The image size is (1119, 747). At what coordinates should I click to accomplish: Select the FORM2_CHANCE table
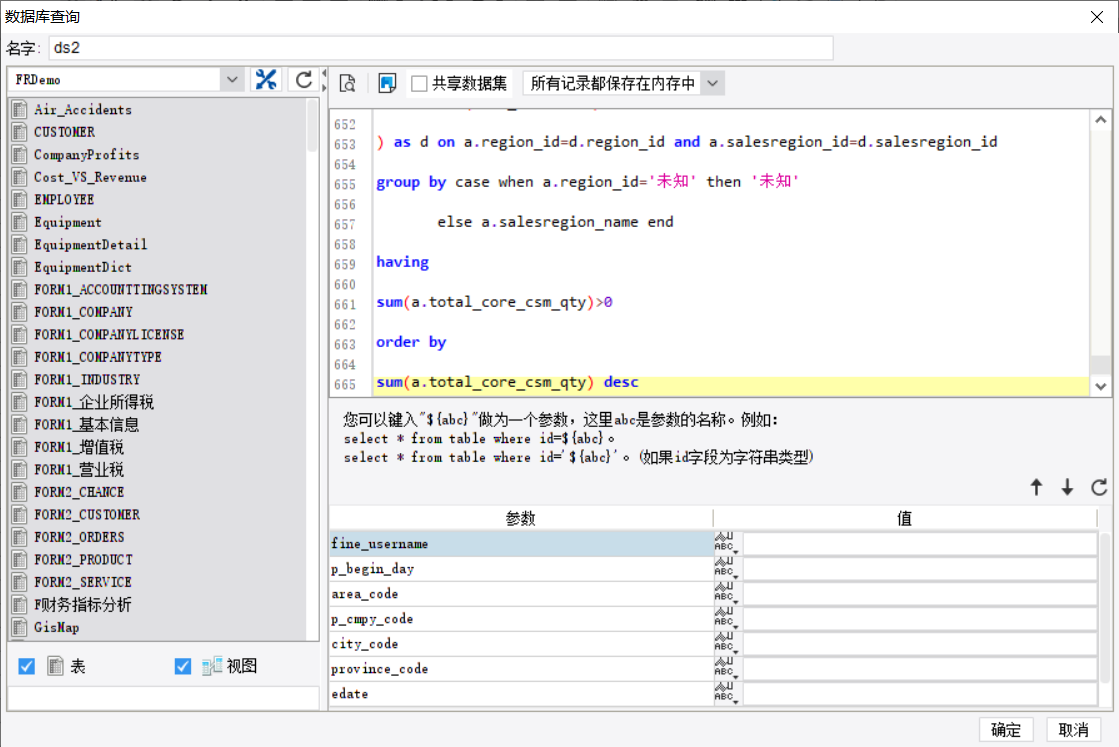tap(79, 492)
